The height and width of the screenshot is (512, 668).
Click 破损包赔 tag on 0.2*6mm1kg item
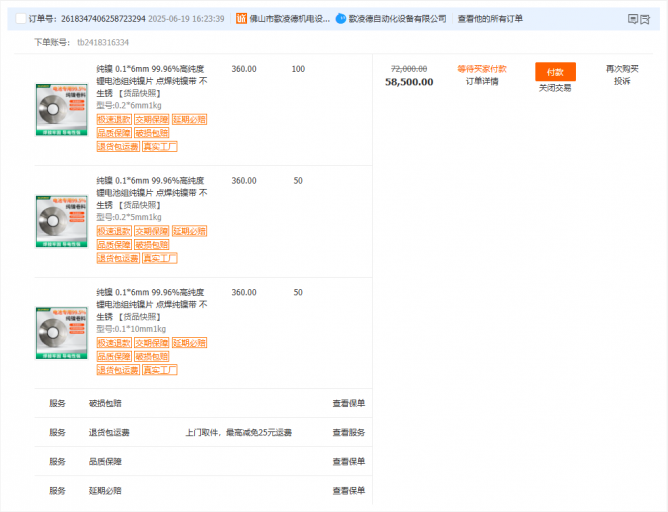[x=152, y=133]
